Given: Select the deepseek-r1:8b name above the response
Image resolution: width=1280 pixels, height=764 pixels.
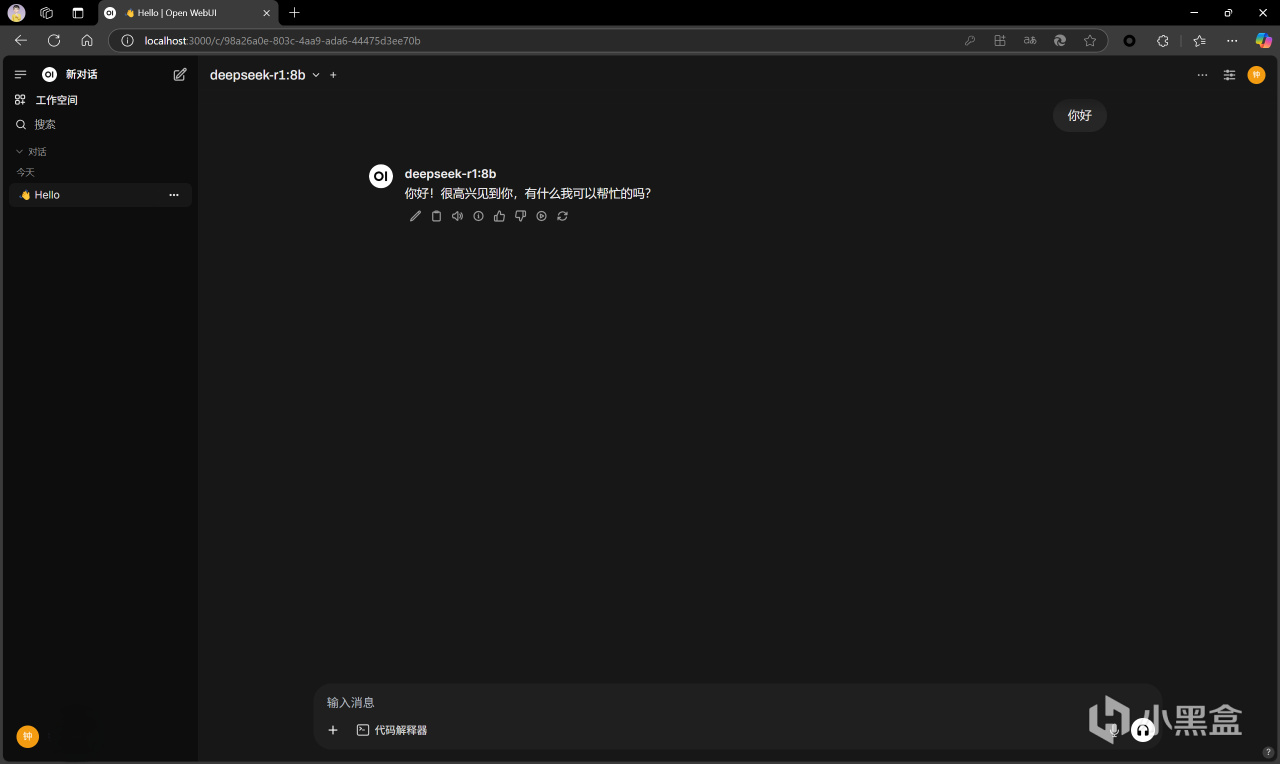Looking at the screenshot, I should tap(450, 174).
